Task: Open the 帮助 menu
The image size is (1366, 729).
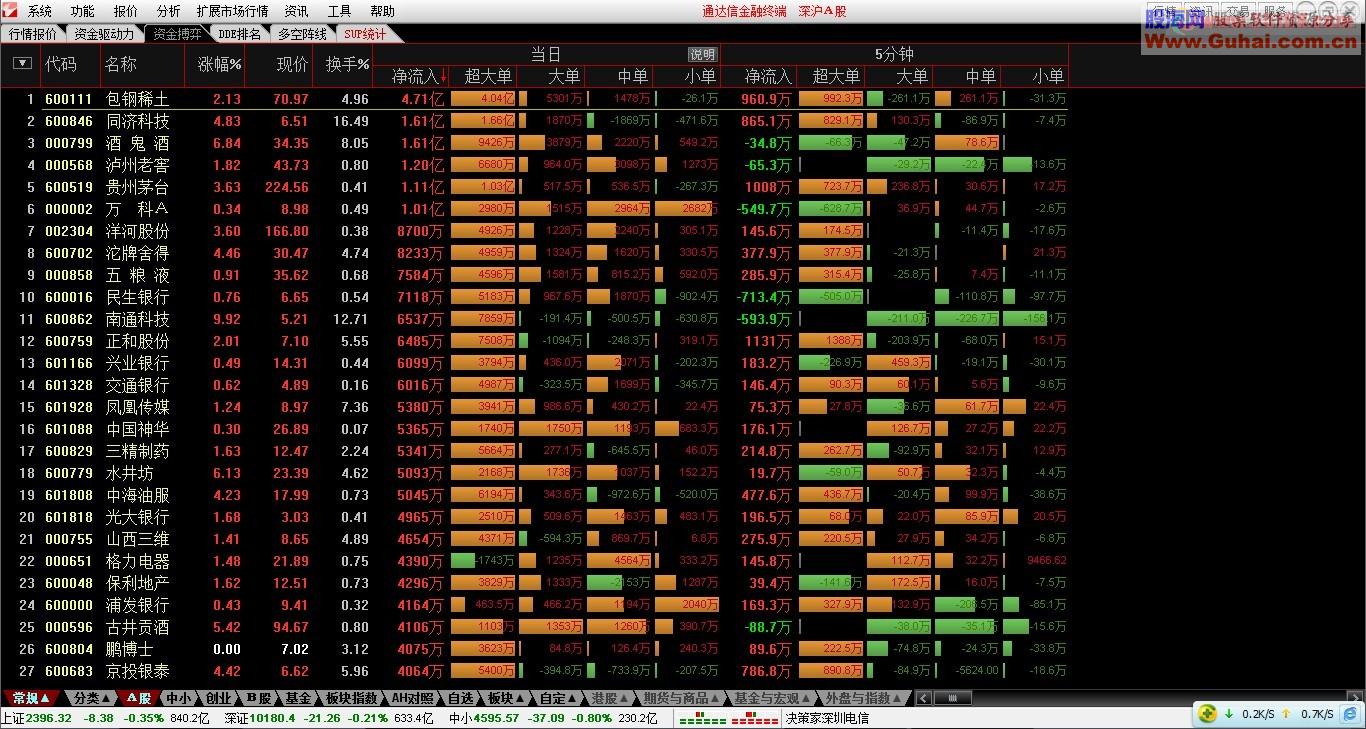Action: click(x=382, y=11)
